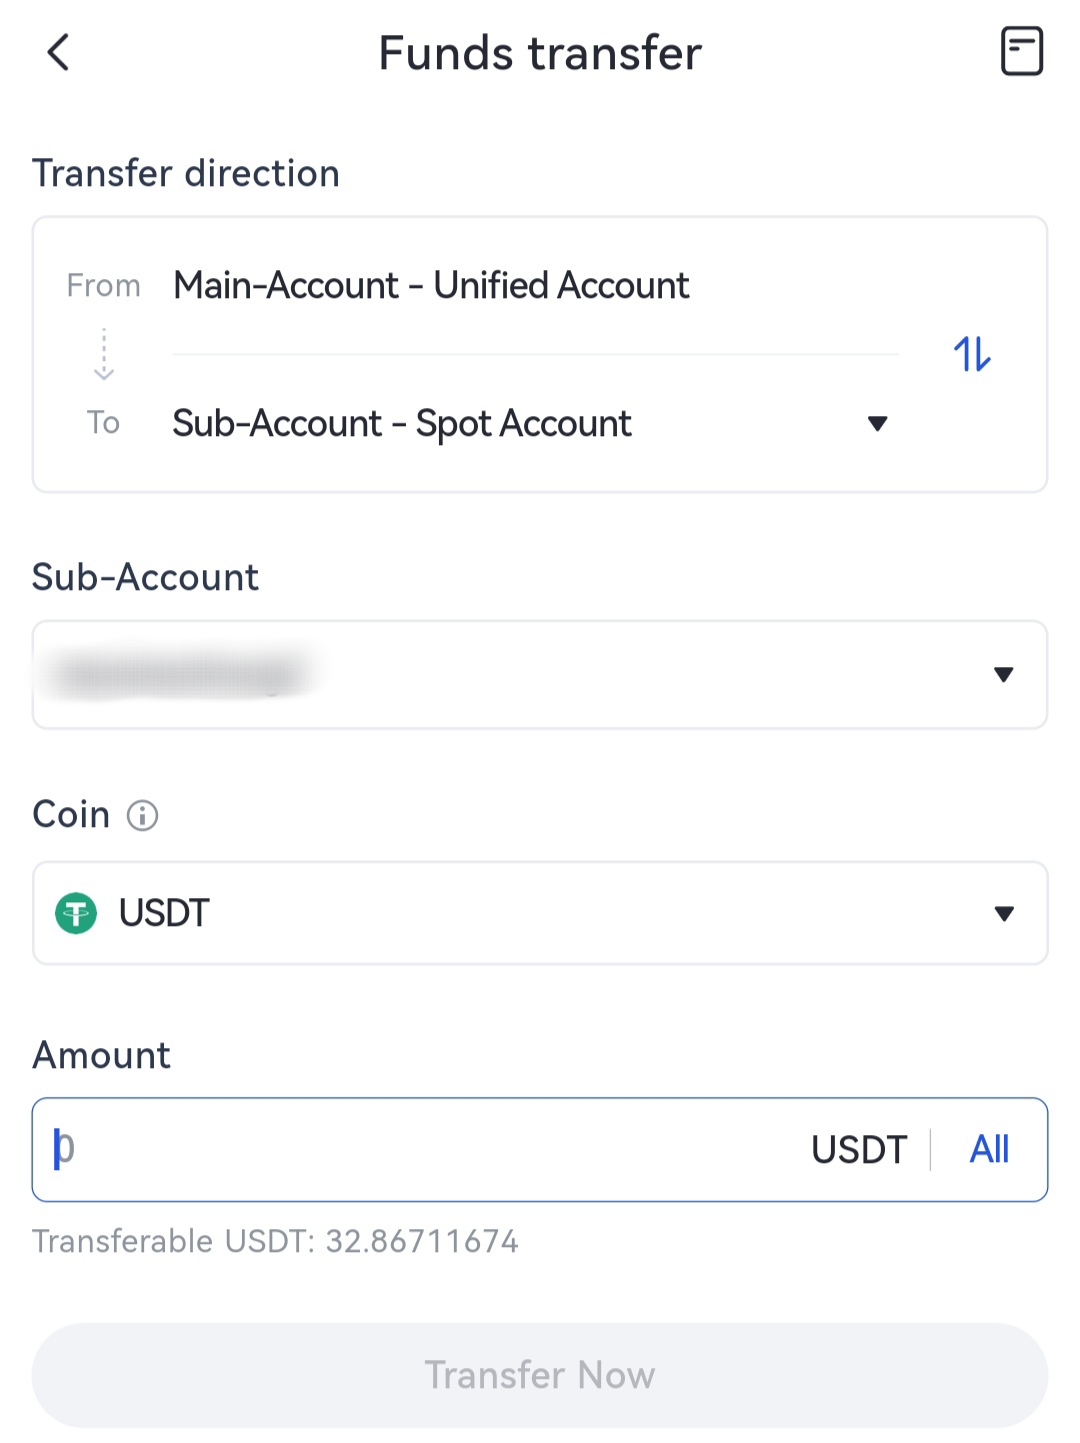Expand the Coin dropdown arrow

[1004, 913]
